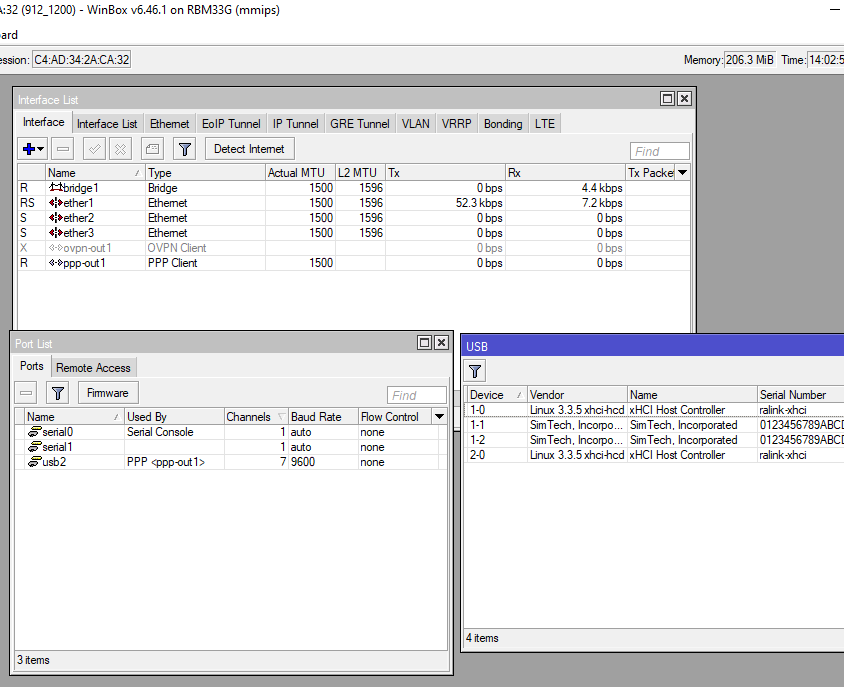Click the Find field in Interface List
This screenshot has width=844, height=687.
pos(659,151)
